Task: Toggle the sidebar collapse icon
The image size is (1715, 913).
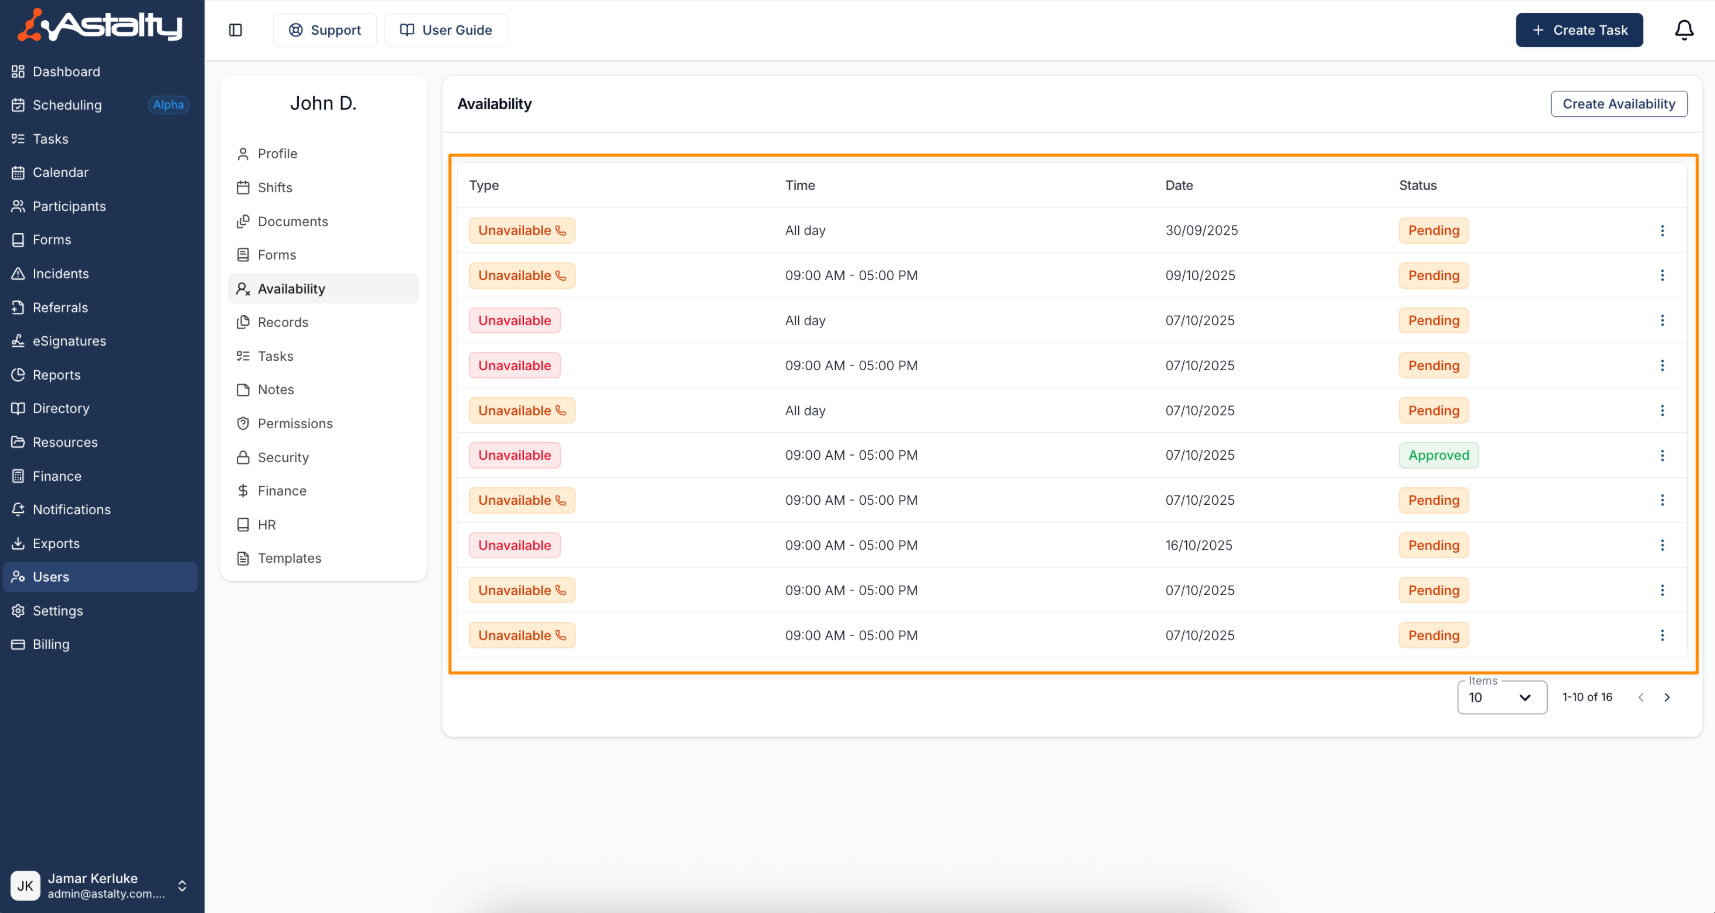Action: click(x=236, y=30)
